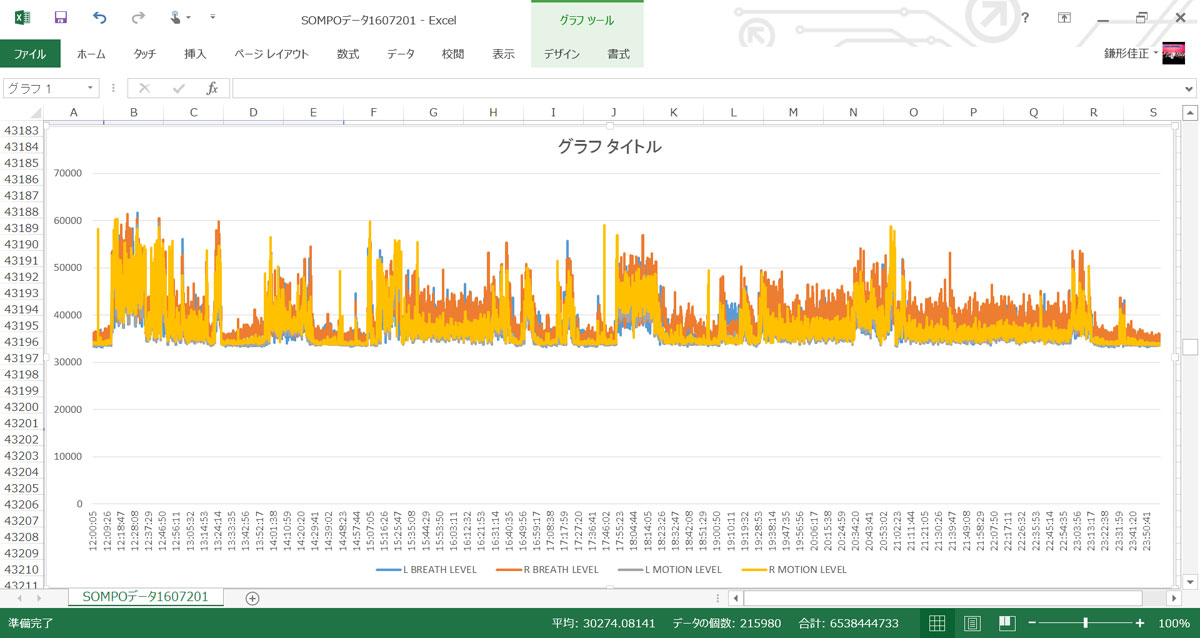Screen dimensions: 1200x638
Task: Click the Save icon in quick access toolbar
Action: (x=60, y=18)
